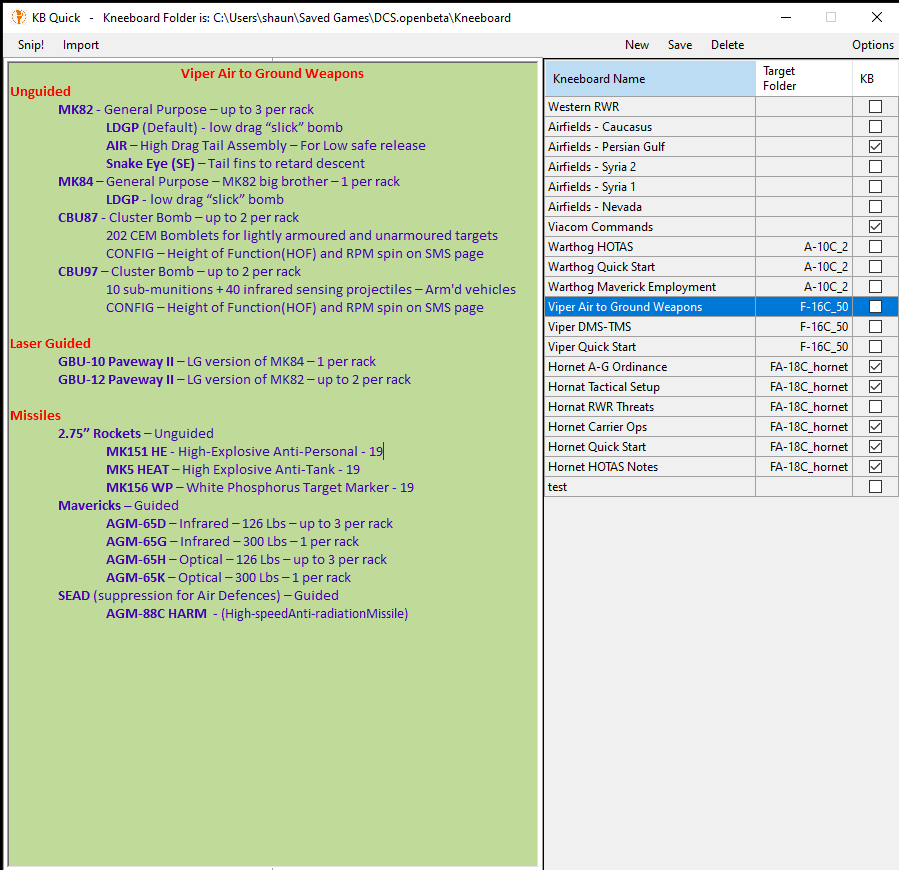Select the Viper DMS-TMS kneeboard row
Viewport: 899px width, 870px height.
(x=650, y=327)
